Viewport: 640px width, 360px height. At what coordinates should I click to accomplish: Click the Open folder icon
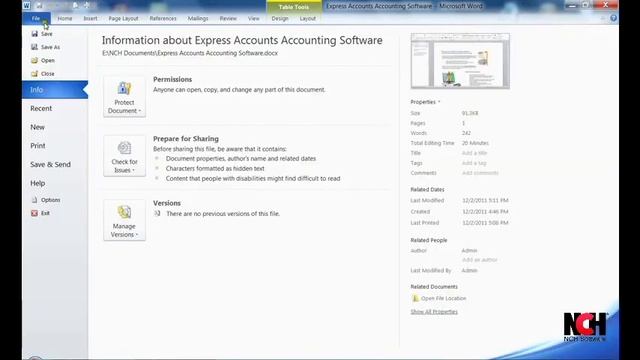(x=34, y=60)
